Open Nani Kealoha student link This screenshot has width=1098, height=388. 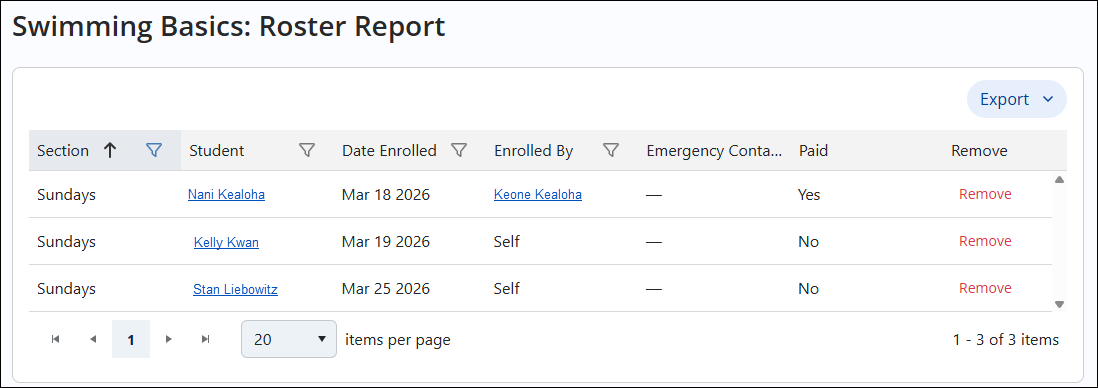(x=226, y=195)
